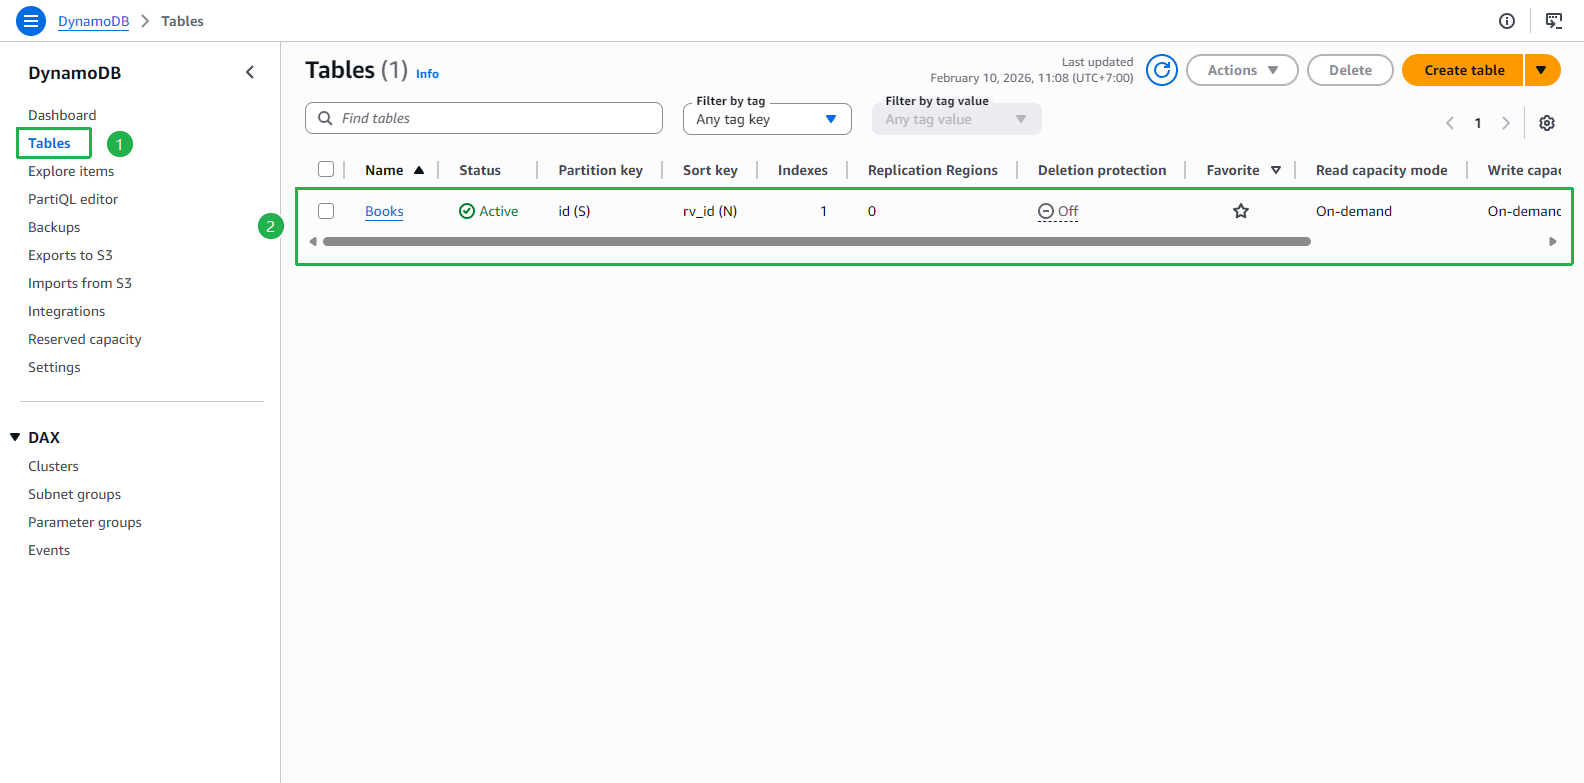Collapse the DynamoDB side navigation
Screen dimensions: 1584x783
pyautogui.click(x=250, y=72)
